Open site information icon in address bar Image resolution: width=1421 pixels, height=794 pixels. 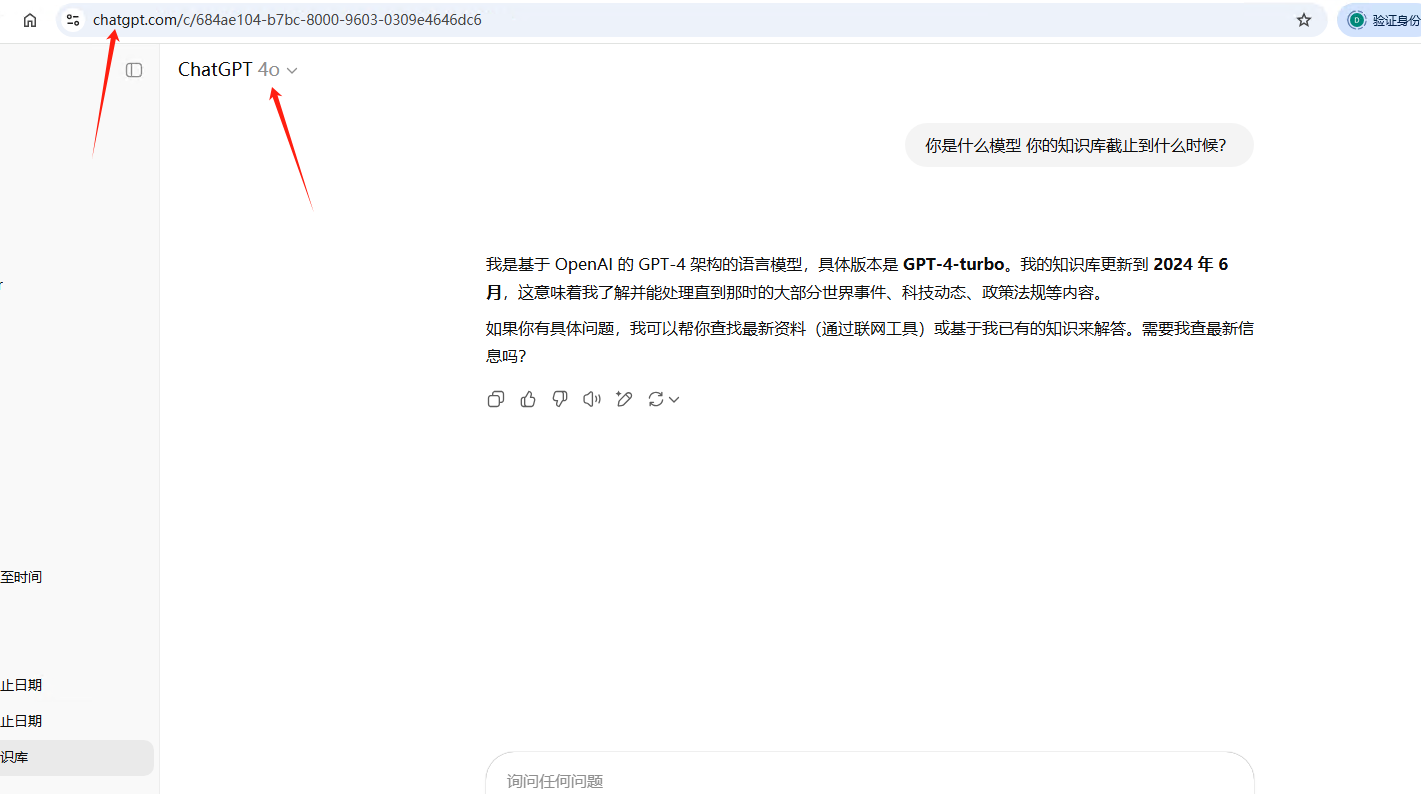[73, 20]
